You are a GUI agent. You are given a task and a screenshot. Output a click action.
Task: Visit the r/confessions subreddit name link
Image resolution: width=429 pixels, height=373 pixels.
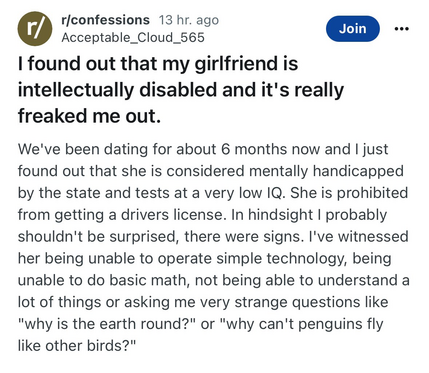[105, 20]
